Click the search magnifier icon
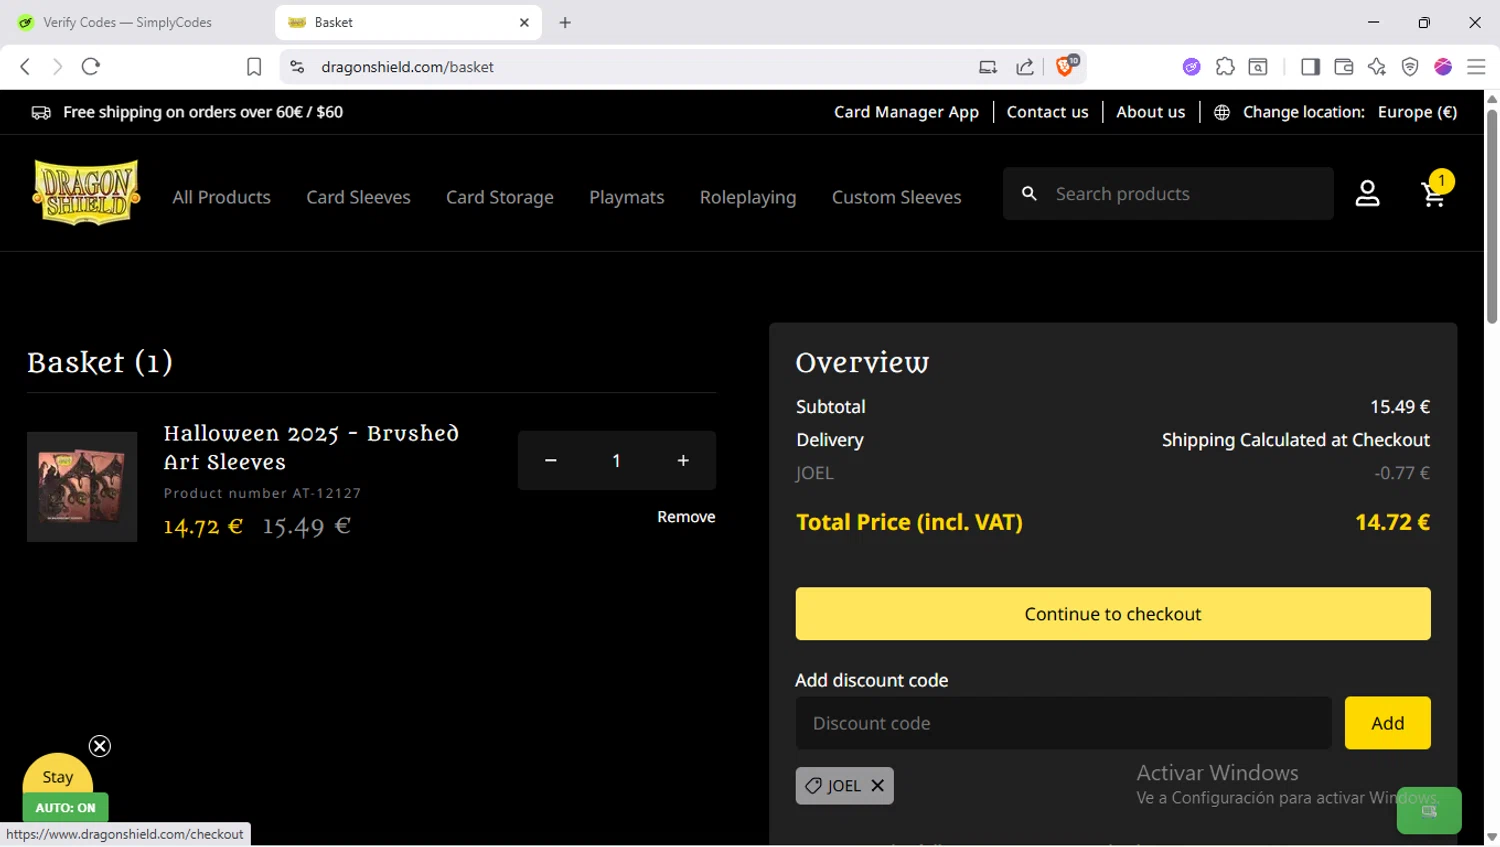Screen dimensions: 1500x847 pyautogui.click(x=1029, y=193)
